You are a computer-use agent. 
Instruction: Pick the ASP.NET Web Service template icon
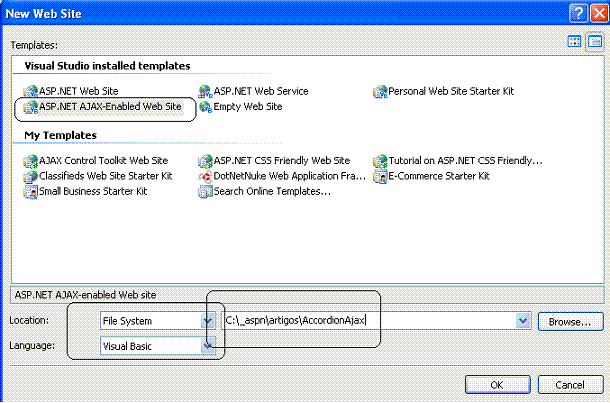tap(205, 92)
